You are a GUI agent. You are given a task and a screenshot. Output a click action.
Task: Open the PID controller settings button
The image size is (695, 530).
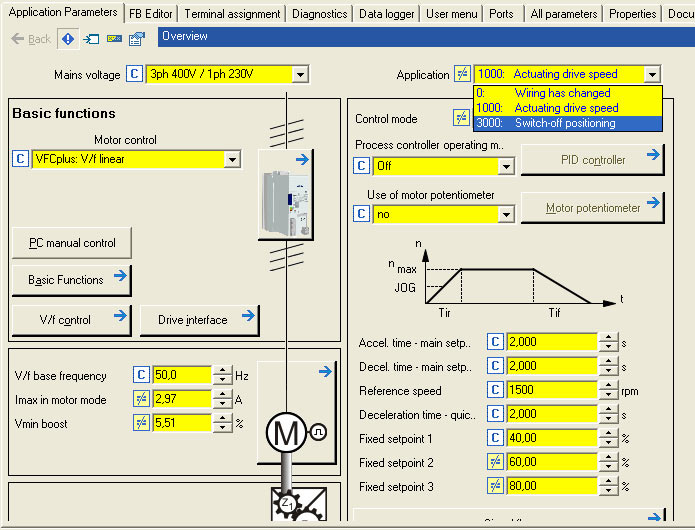592,160
